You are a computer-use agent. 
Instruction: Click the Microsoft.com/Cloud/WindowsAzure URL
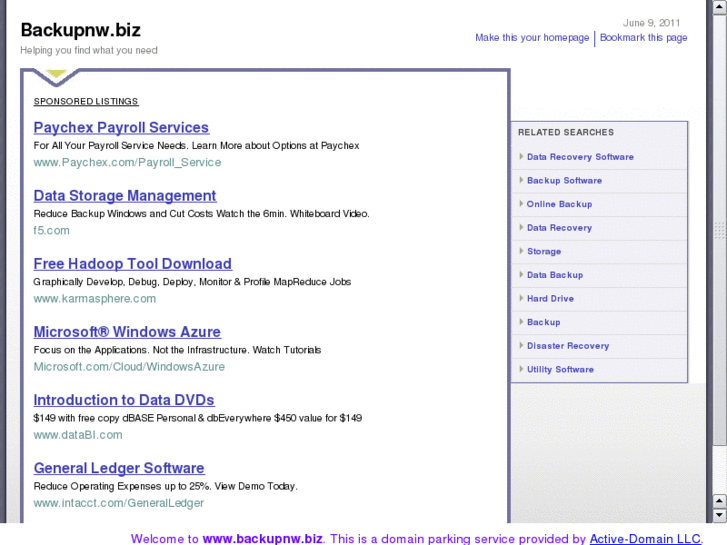[129, 367]
